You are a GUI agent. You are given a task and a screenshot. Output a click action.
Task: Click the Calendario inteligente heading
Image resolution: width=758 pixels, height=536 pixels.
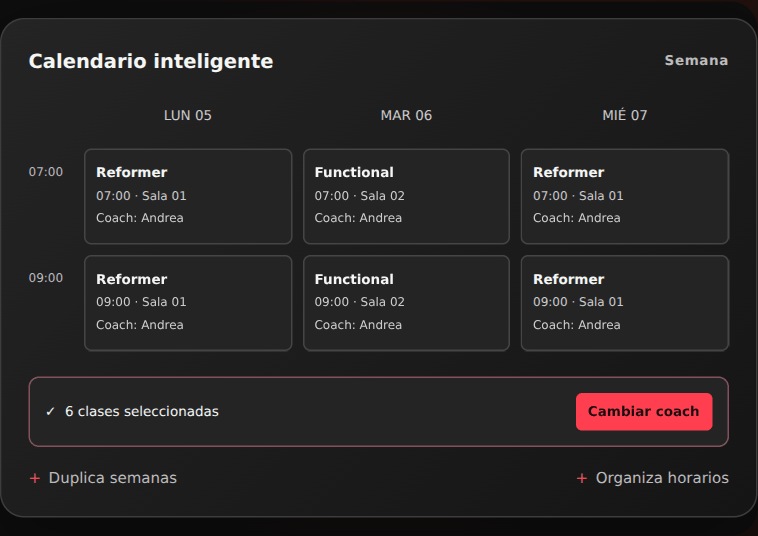point(151,61)
